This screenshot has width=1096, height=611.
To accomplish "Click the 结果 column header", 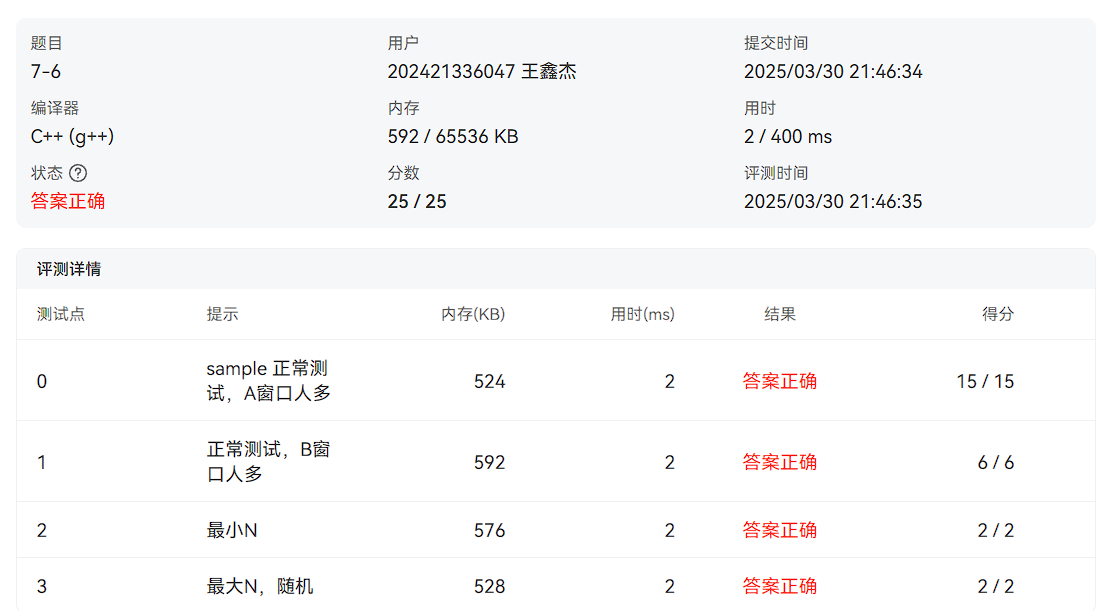I will pos(780,314).
